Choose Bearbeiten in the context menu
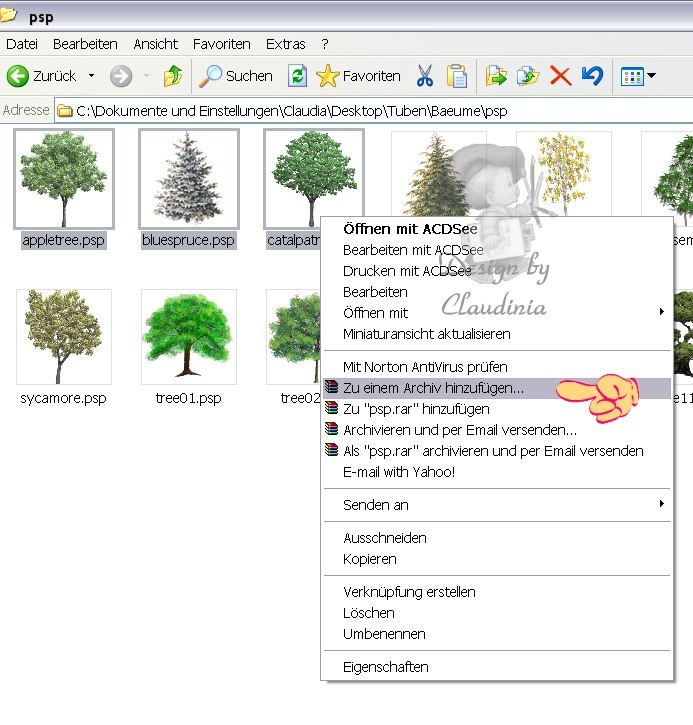The height and width of the screenshot is (725, 693). 497,292
